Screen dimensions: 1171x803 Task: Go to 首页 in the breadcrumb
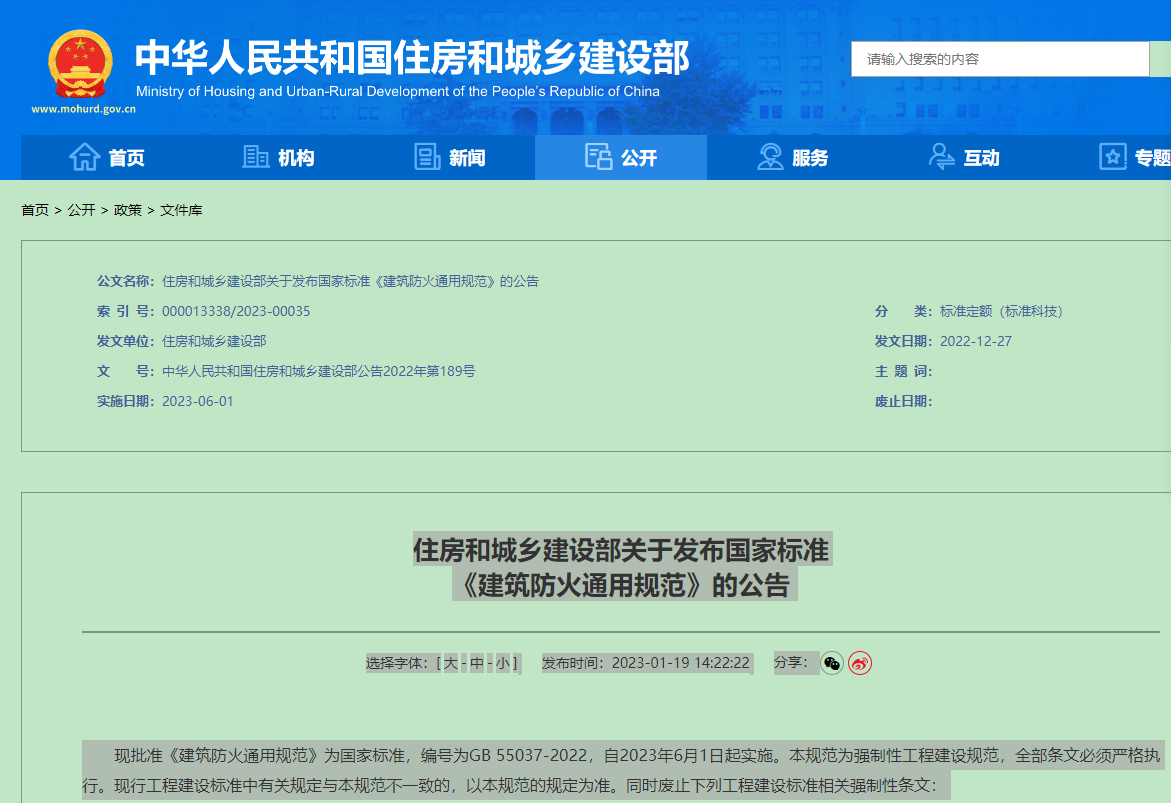[35, 210]
